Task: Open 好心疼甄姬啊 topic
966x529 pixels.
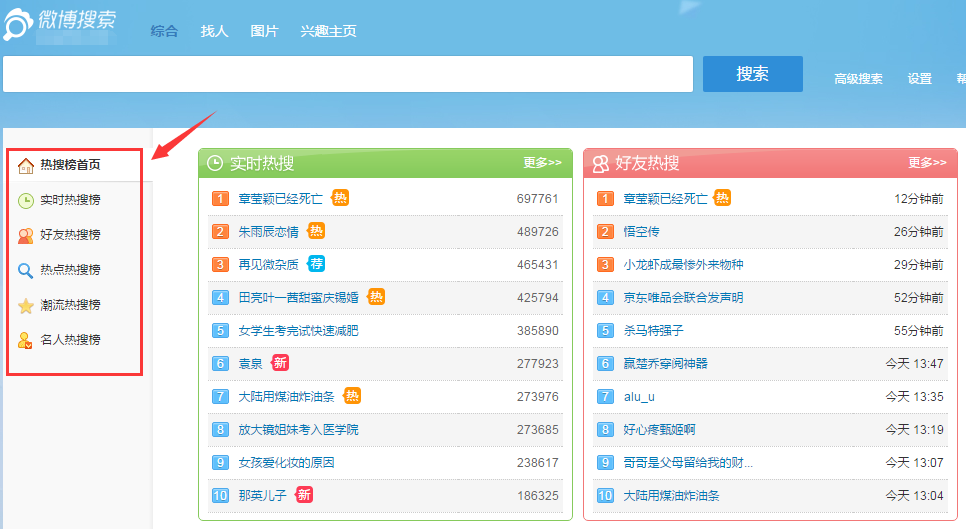Action: (659, 429)
